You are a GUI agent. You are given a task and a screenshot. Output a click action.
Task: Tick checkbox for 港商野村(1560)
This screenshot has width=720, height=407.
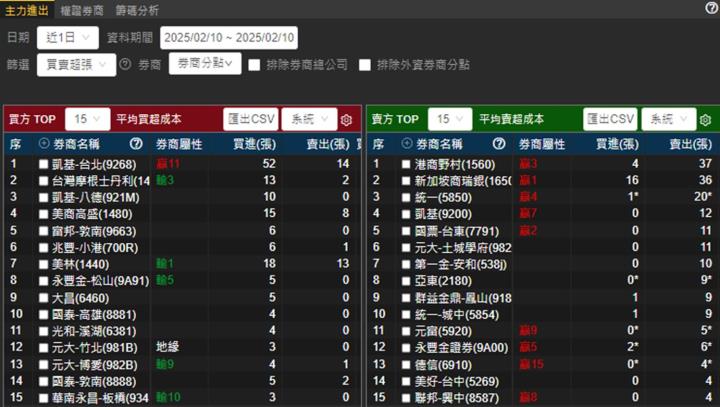406,164
